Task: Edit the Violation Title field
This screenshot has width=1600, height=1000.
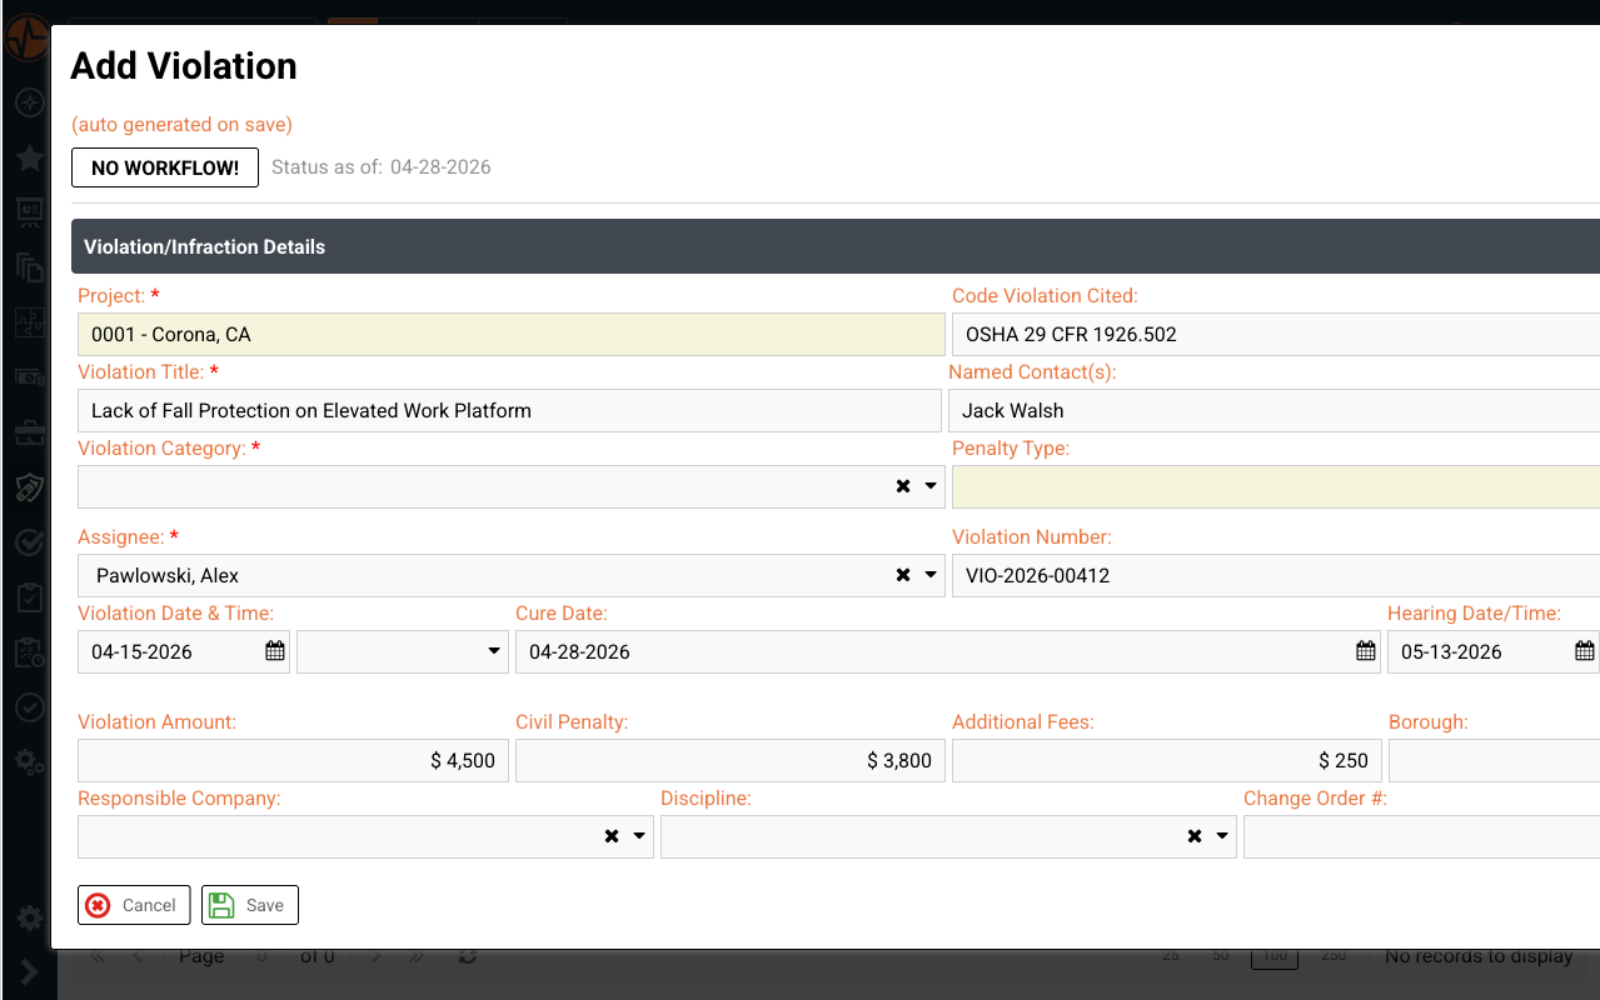Action: [x=509, y=411]
